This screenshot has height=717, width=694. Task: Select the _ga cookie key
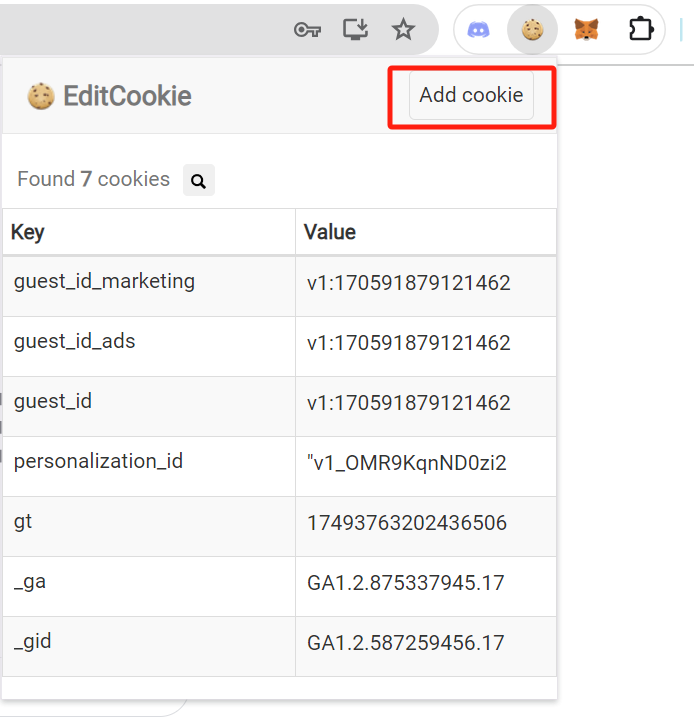point(30,582)
